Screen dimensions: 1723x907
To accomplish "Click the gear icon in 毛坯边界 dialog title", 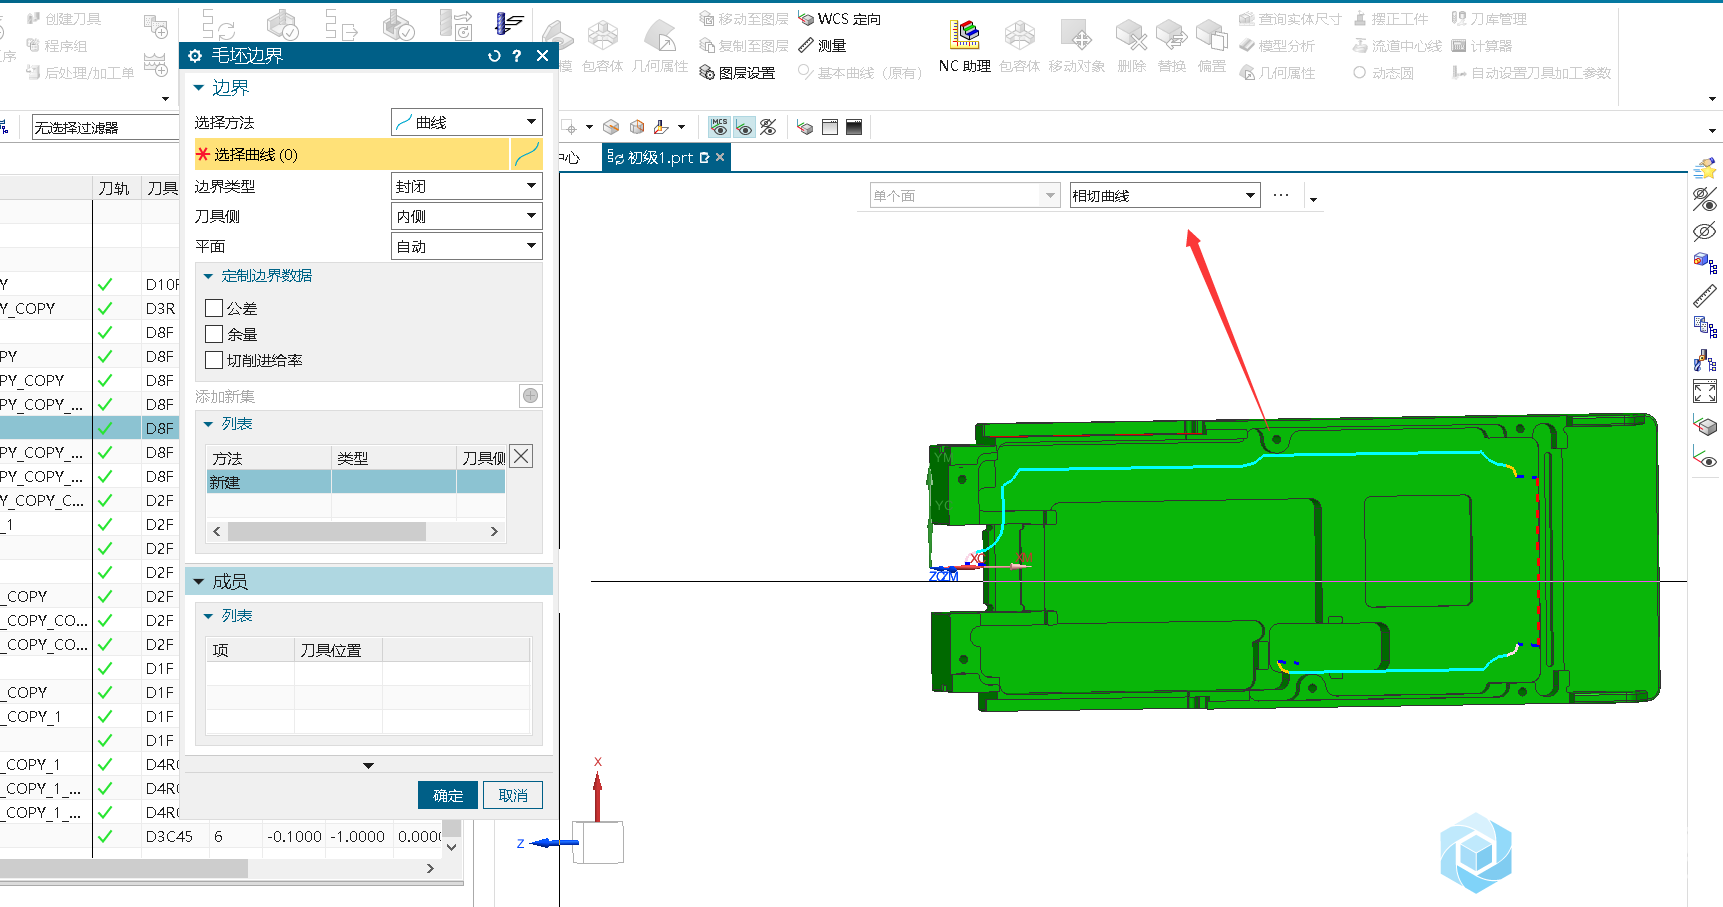I will pyautogui.click(x=195, y=56).
